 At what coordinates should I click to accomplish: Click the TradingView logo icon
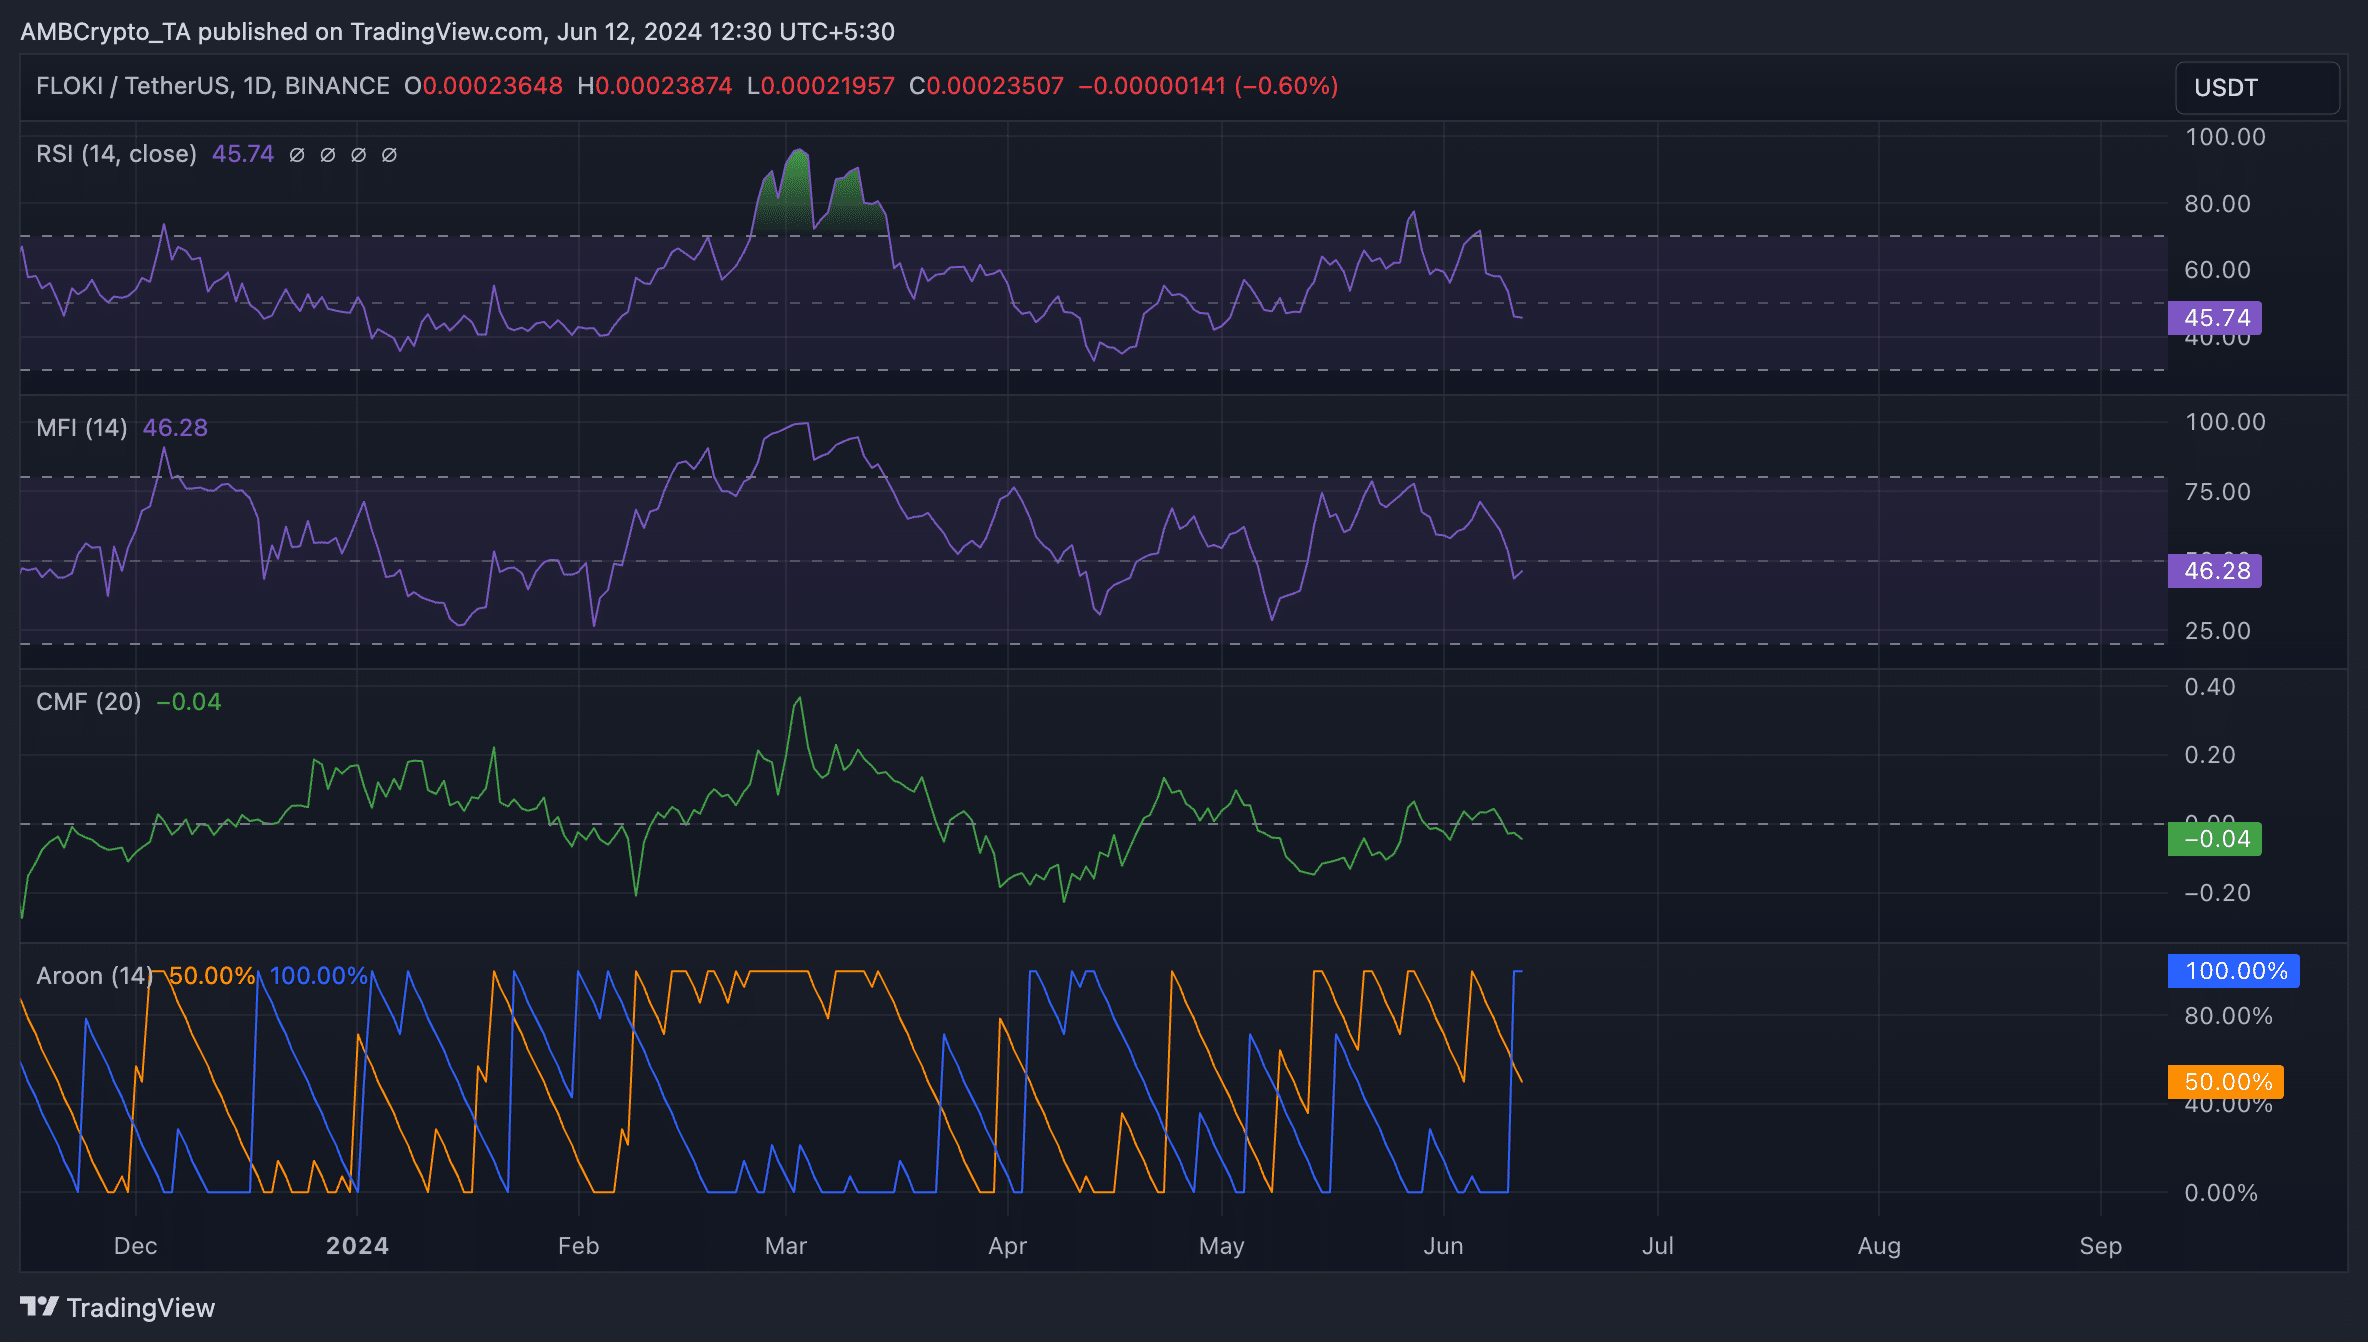click(x=39, y=1307)
